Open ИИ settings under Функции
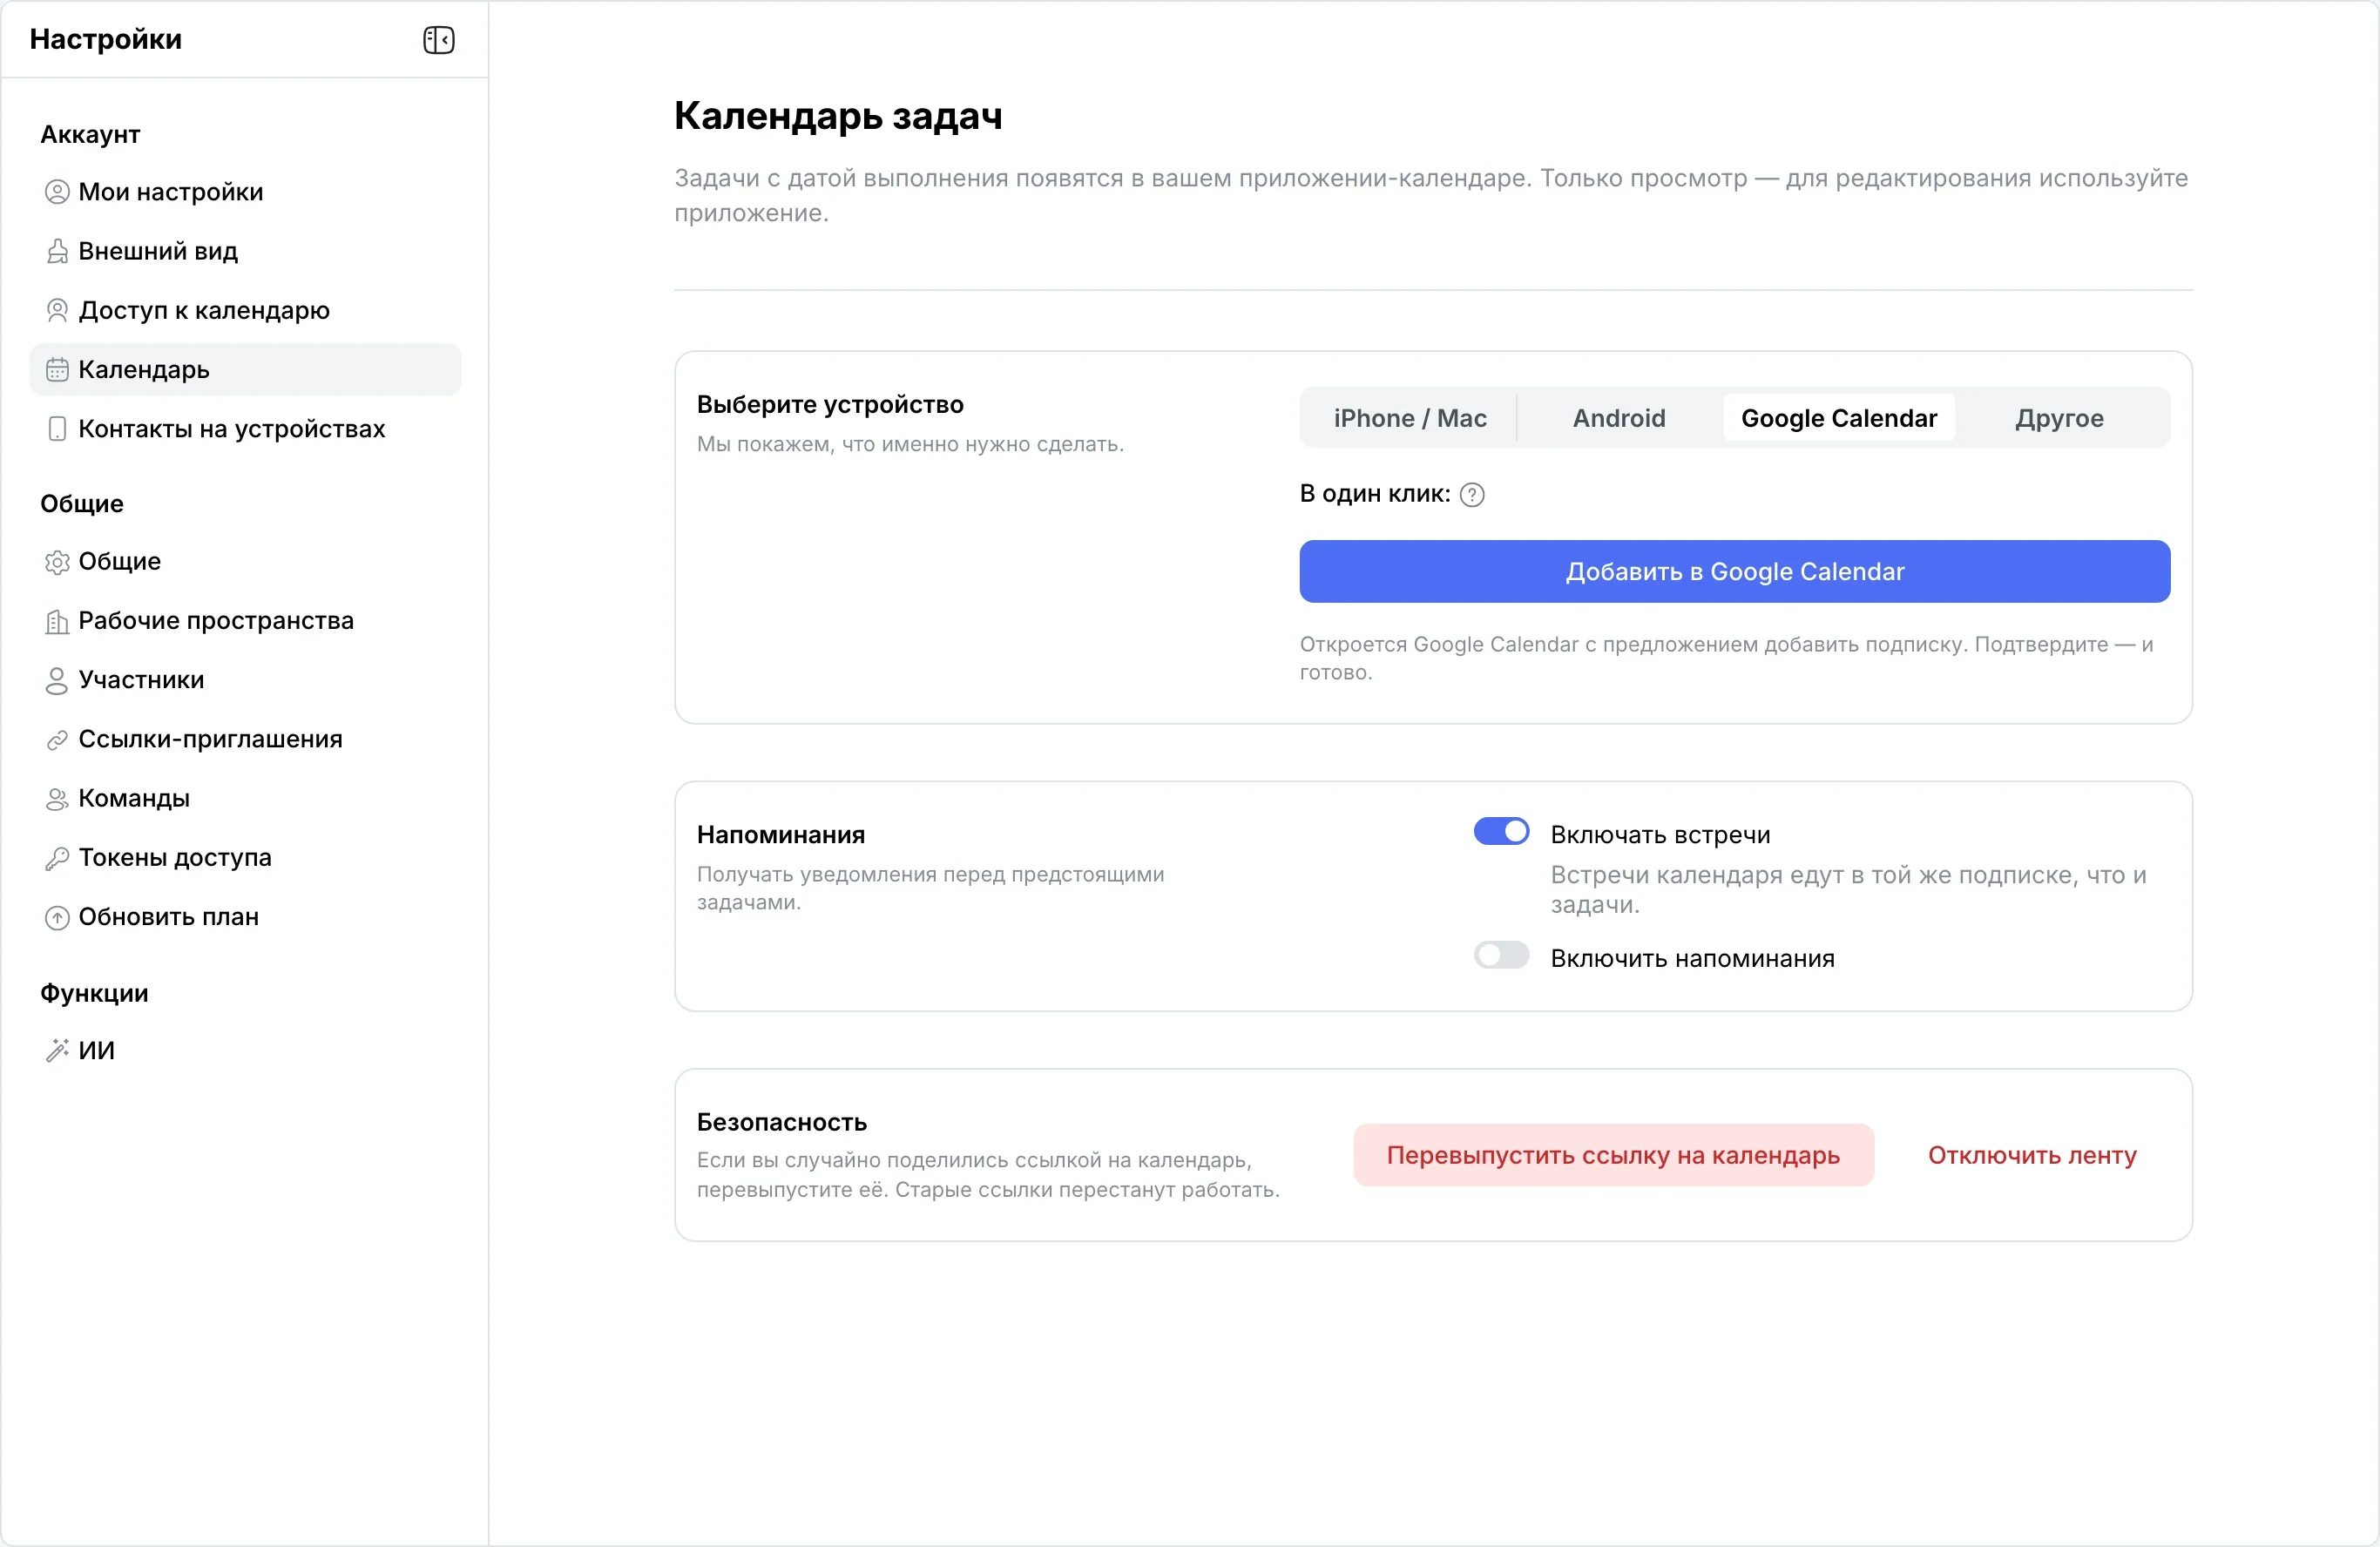Viewport: 2380px width, 1547px height. [x=246, y=1050]
